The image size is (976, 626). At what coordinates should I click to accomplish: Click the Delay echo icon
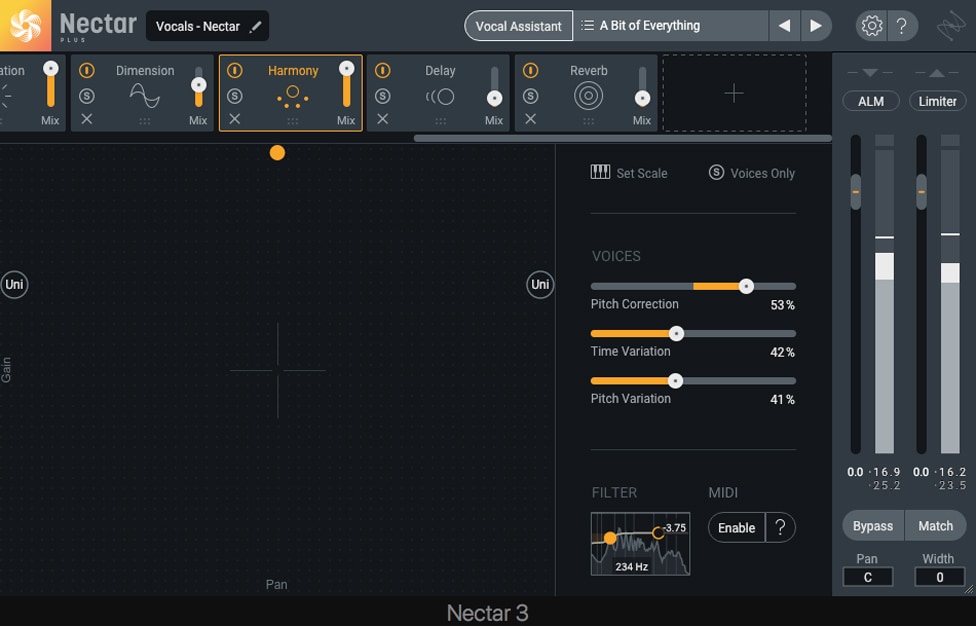[440, 96]
